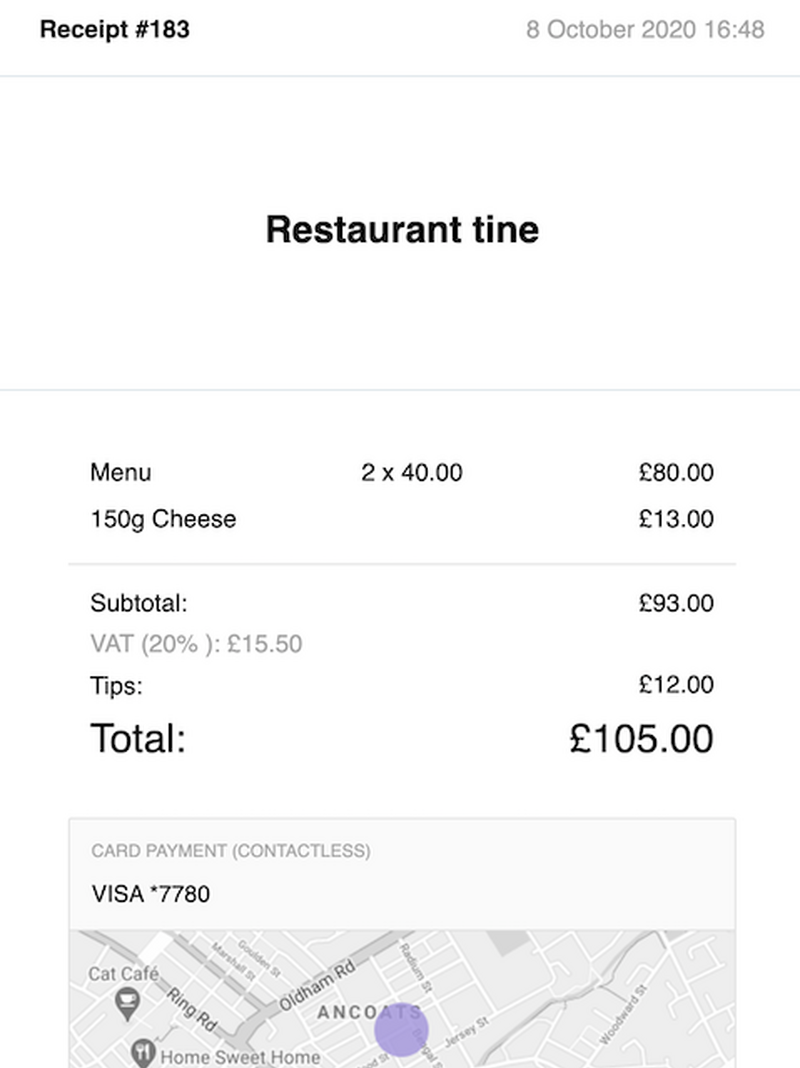Click the purple location marker on map
Image resolution: width=800 pixels, height=1068 pixels.
tap(401, 1030)
